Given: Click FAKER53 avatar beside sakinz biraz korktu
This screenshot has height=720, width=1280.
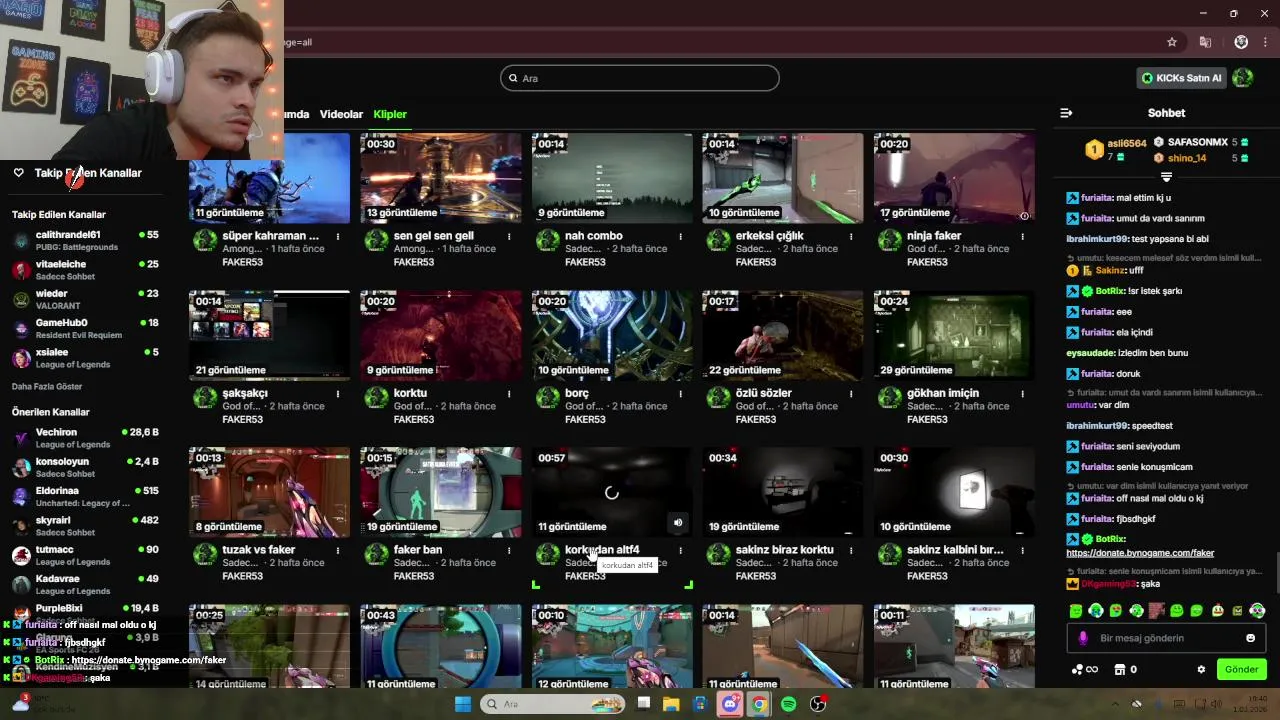Looking at the screenshot, I should coord(718,555).
